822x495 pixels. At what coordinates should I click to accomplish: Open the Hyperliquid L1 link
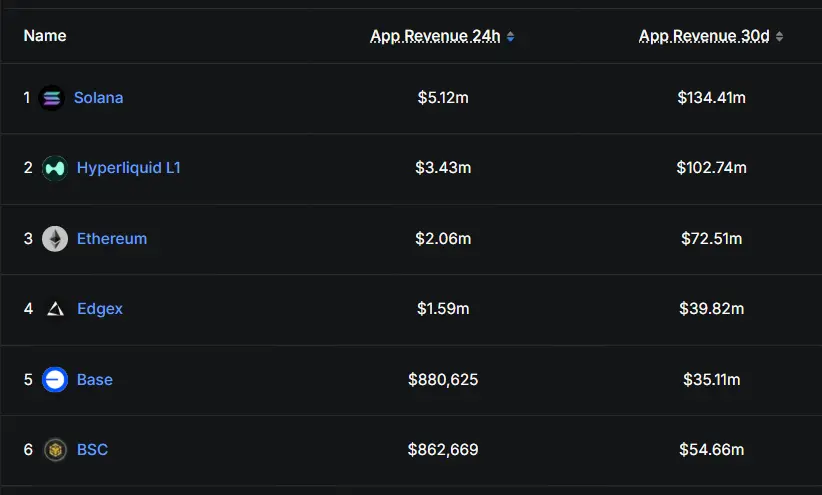[x=128, y=168]
